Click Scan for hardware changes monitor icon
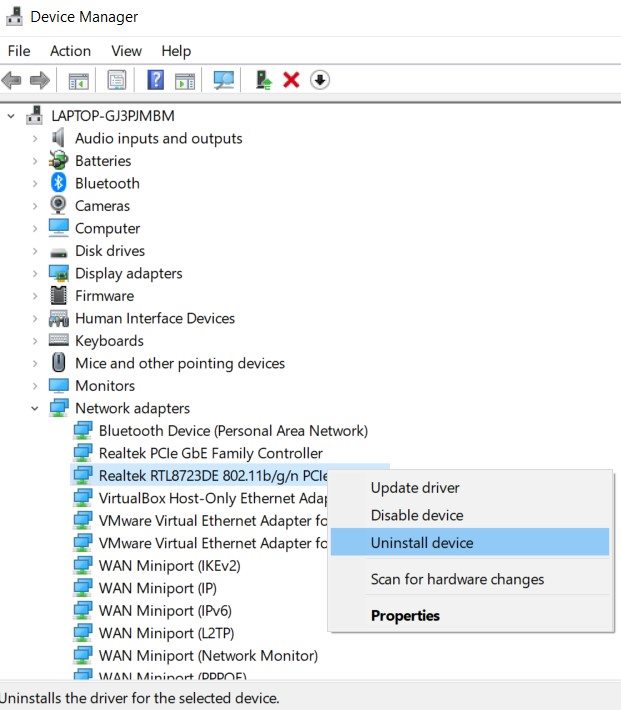Viewport: 621px width, 710px height. [224, 80]
